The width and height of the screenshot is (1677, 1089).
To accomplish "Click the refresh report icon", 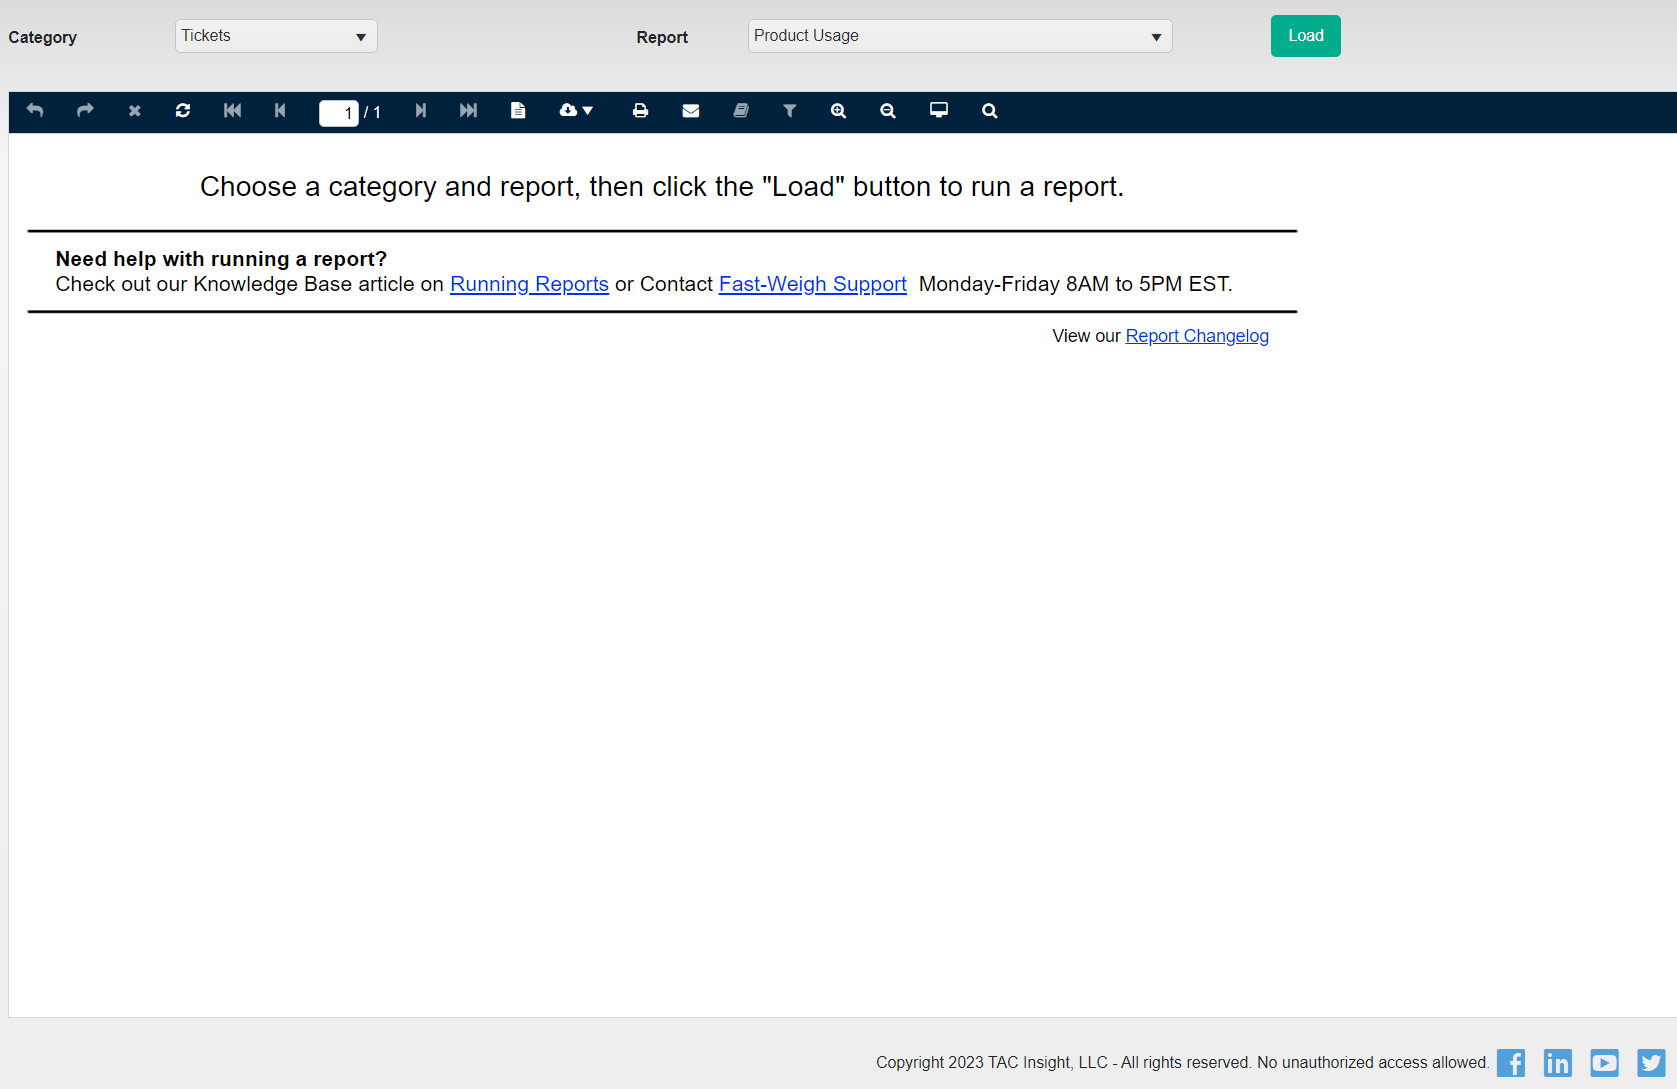I will (x=183, y=111).
